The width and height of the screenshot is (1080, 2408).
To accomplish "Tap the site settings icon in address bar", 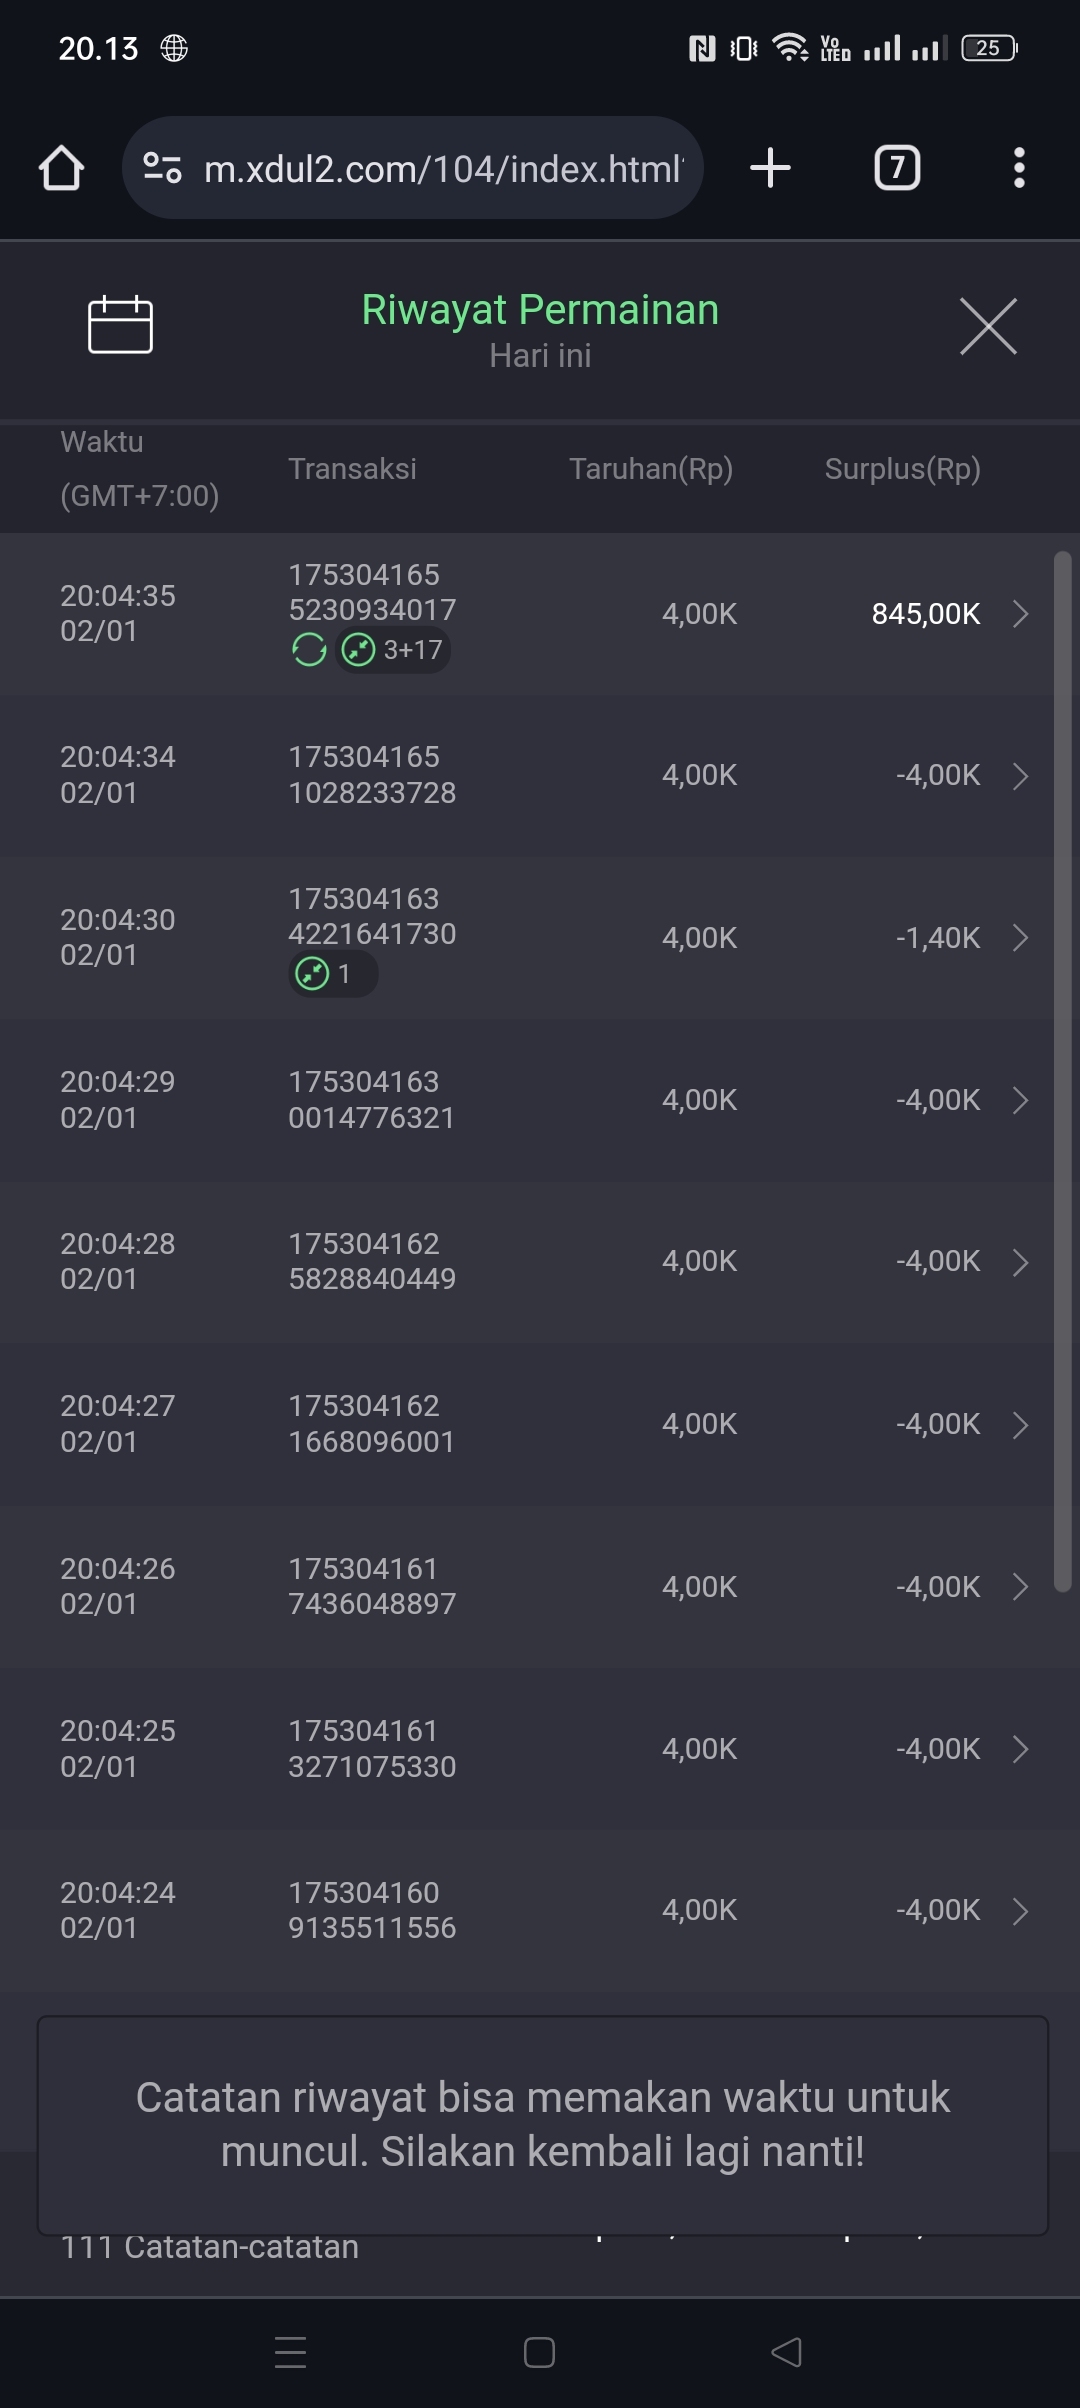I will [162, 168].
